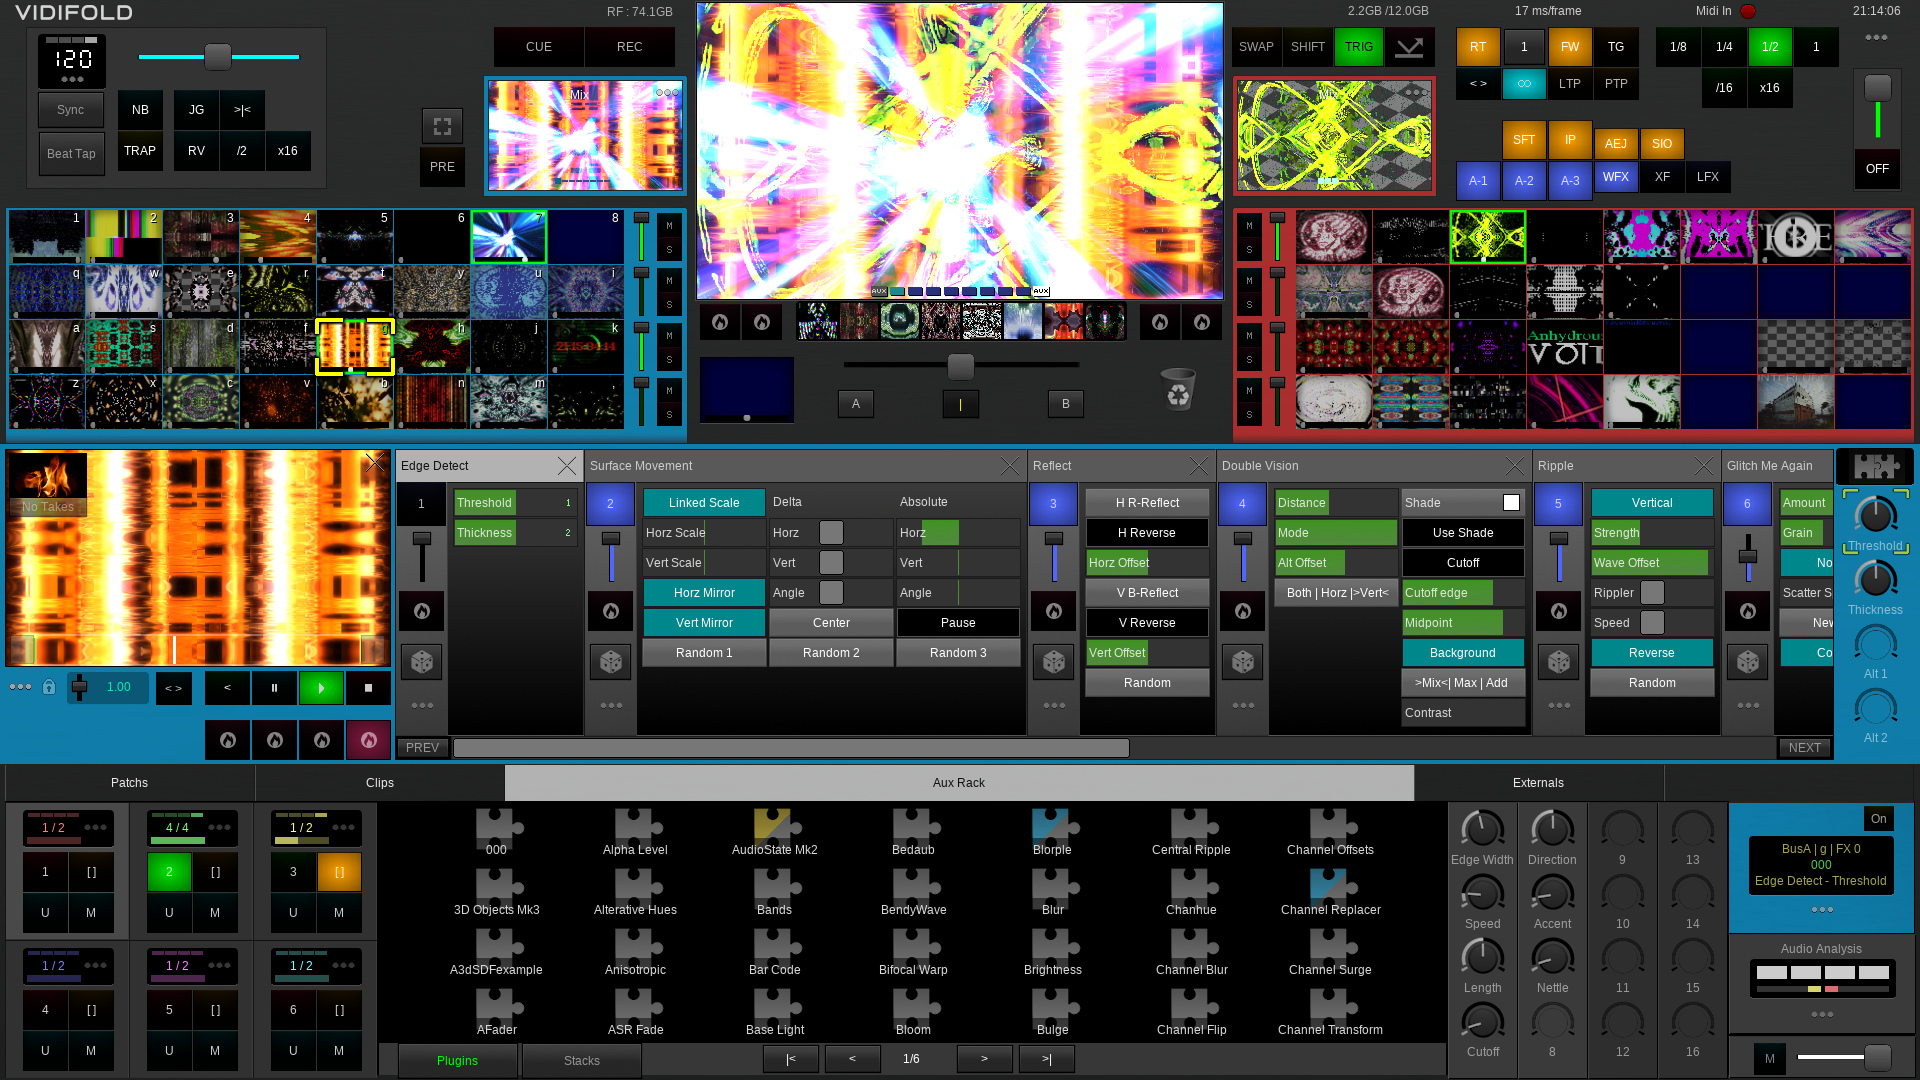This screenshot has height=1080, width=1920.
Task: Click the flame icon in Edge Detect slot 1
Action: pyautogui.click(x=422, y=611)
